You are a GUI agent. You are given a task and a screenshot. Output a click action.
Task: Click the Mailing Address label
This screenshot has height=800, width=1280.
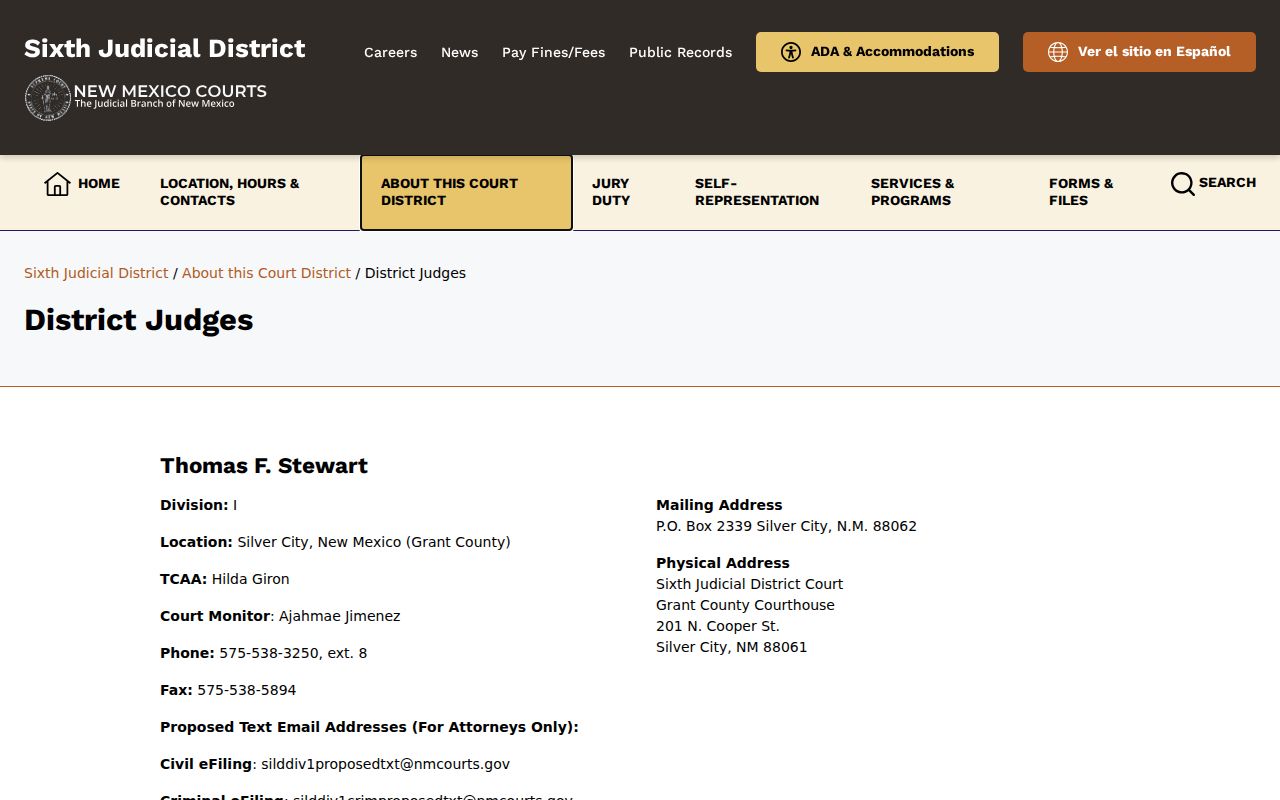[719, 505]
